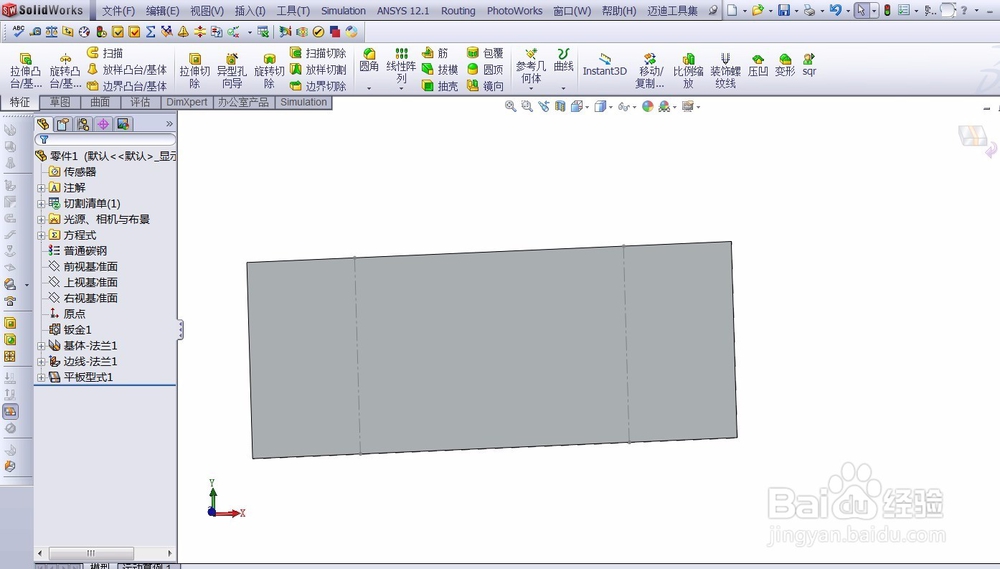The image size is (1000, 569).
Task: Select the Revolved Cut (旋转切除) tool
Action: pyautogui.click(x=269, y=71)
